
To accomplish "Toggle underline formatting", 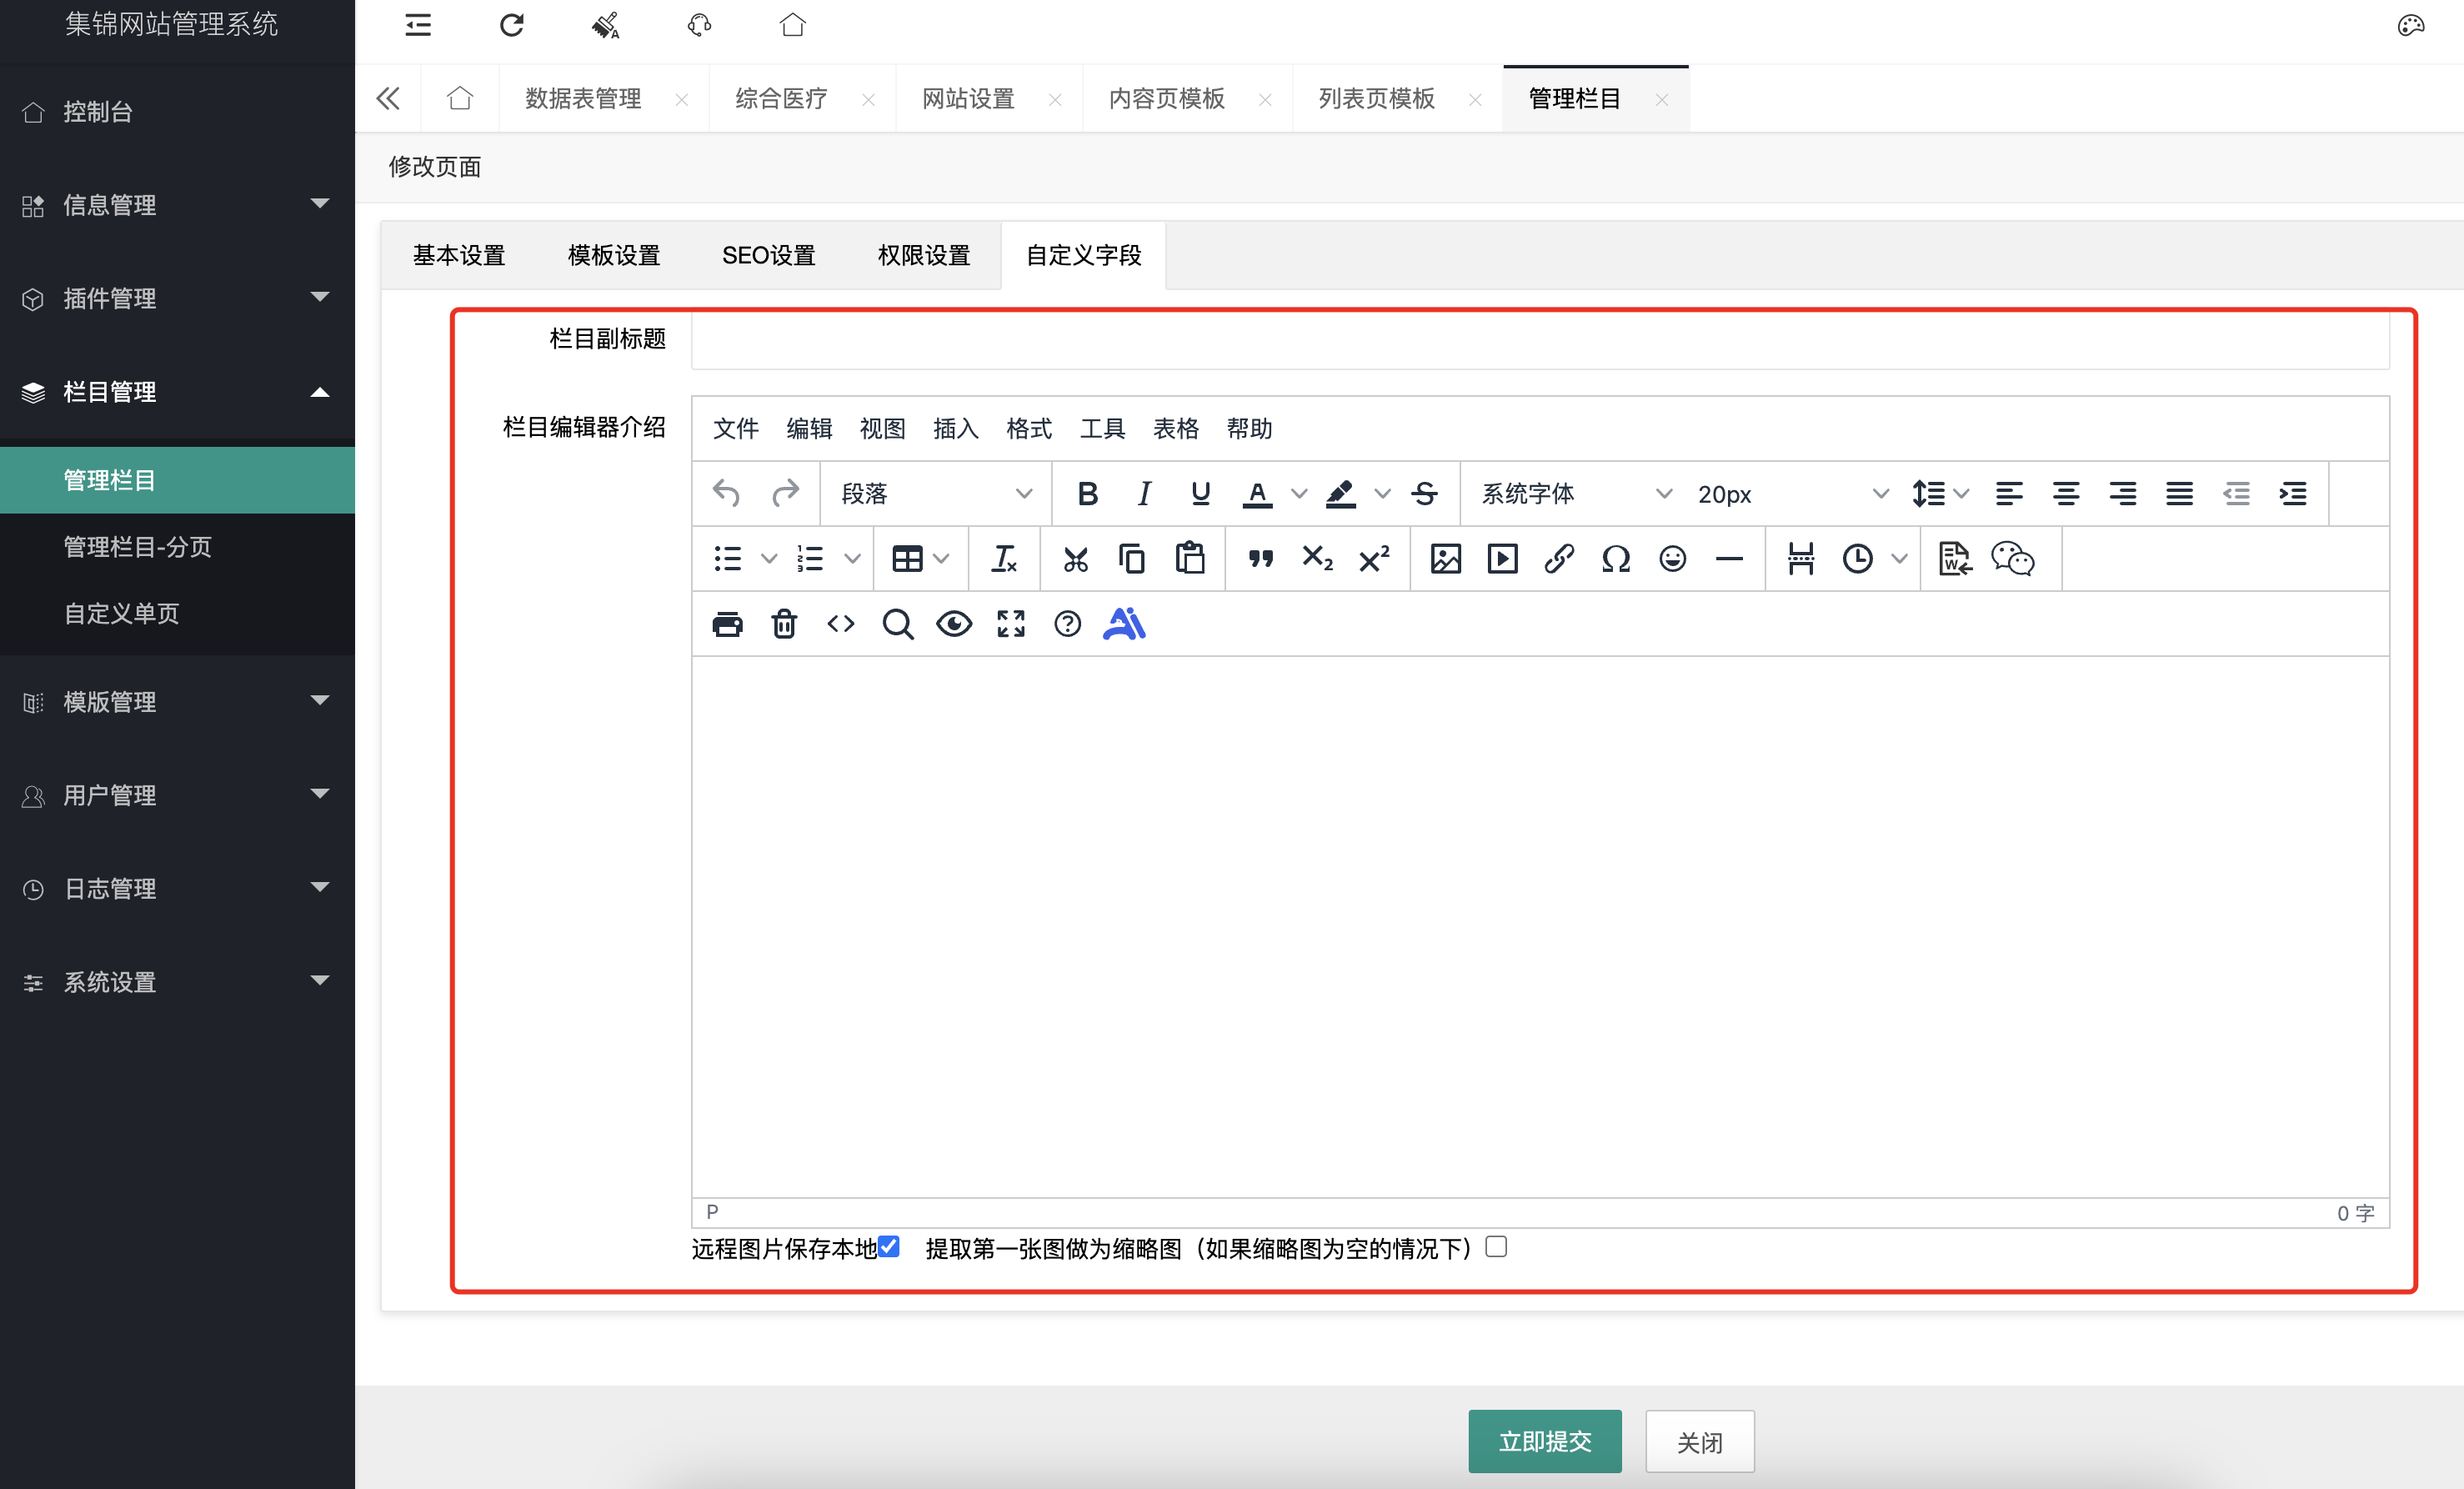I will [x=1200, y=493].
